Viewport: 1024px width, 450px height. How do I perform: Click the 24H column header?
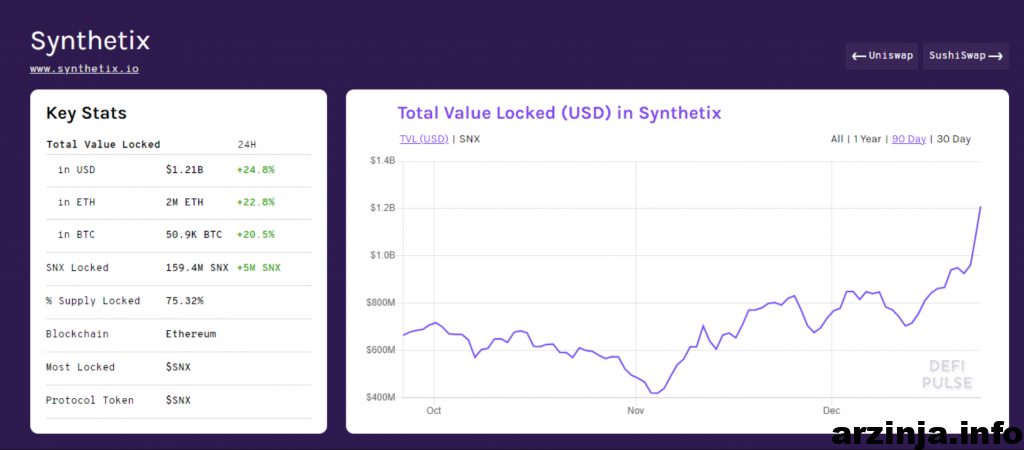[x=246, y=144]
